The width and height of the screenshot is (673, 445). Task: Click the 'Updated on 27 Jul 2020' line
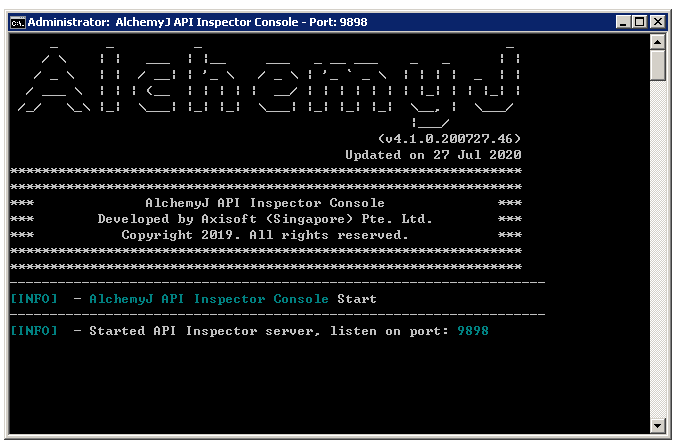(x=434, y=155)
